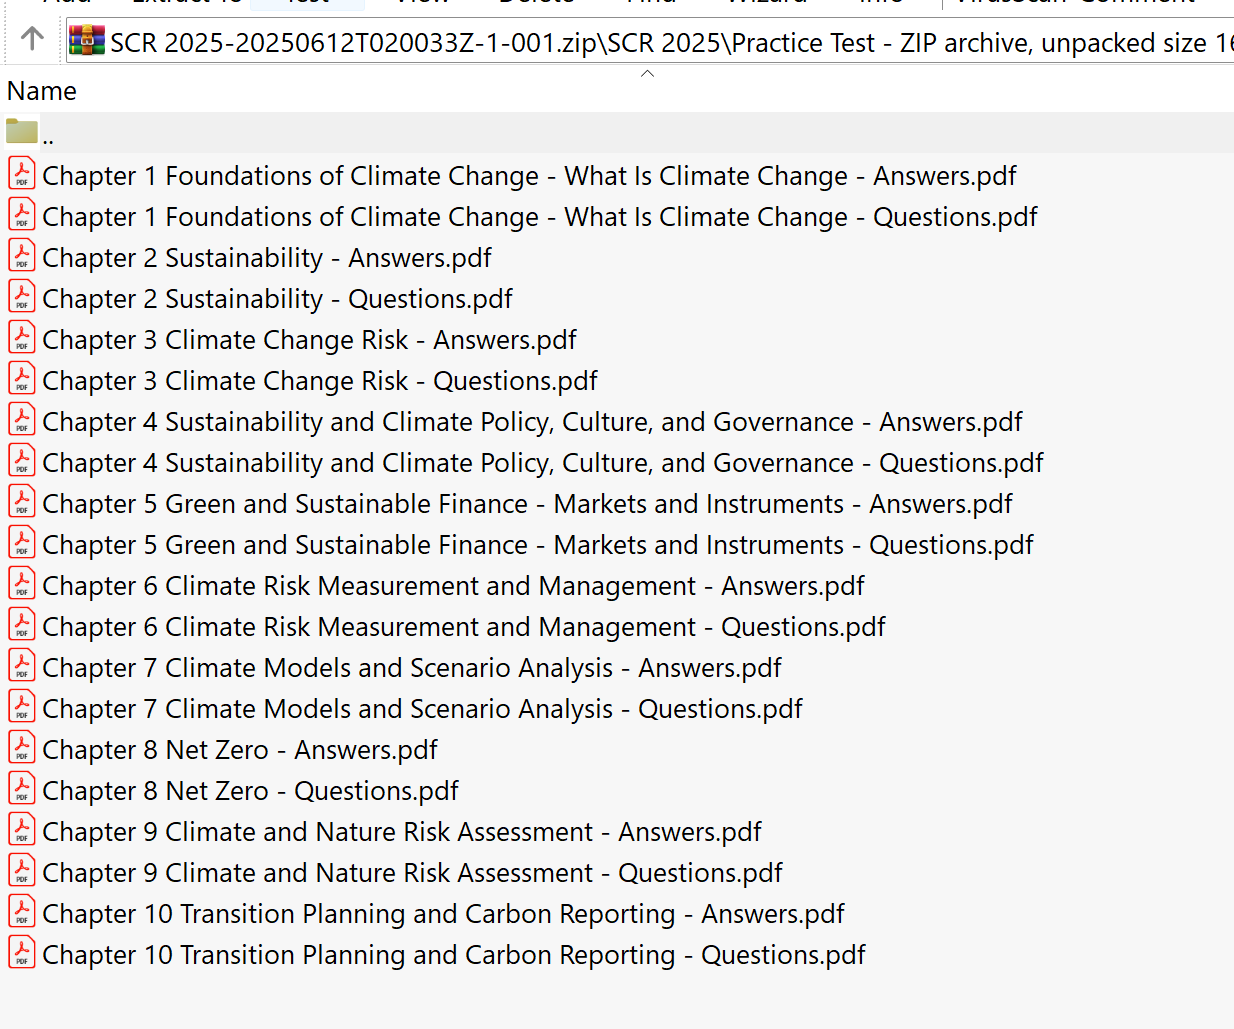Select Chapter 4 Governance Answers.pdf file name
Image resolution: width=1234 pixels, height=1029 pixels.
(x=532, y=422)
